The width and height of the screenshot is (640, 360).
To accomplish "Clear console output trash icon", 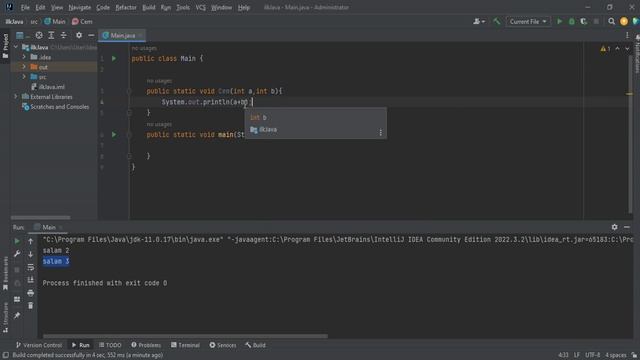I will (x=31, y=305).
